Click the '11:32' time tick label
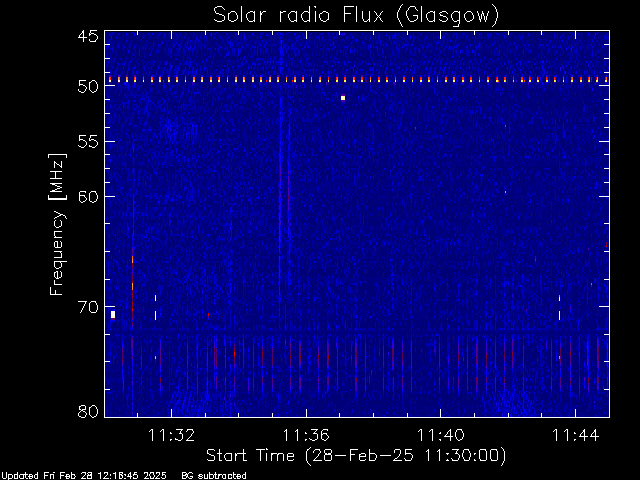 pyautogui.click(x=171, y=435)
